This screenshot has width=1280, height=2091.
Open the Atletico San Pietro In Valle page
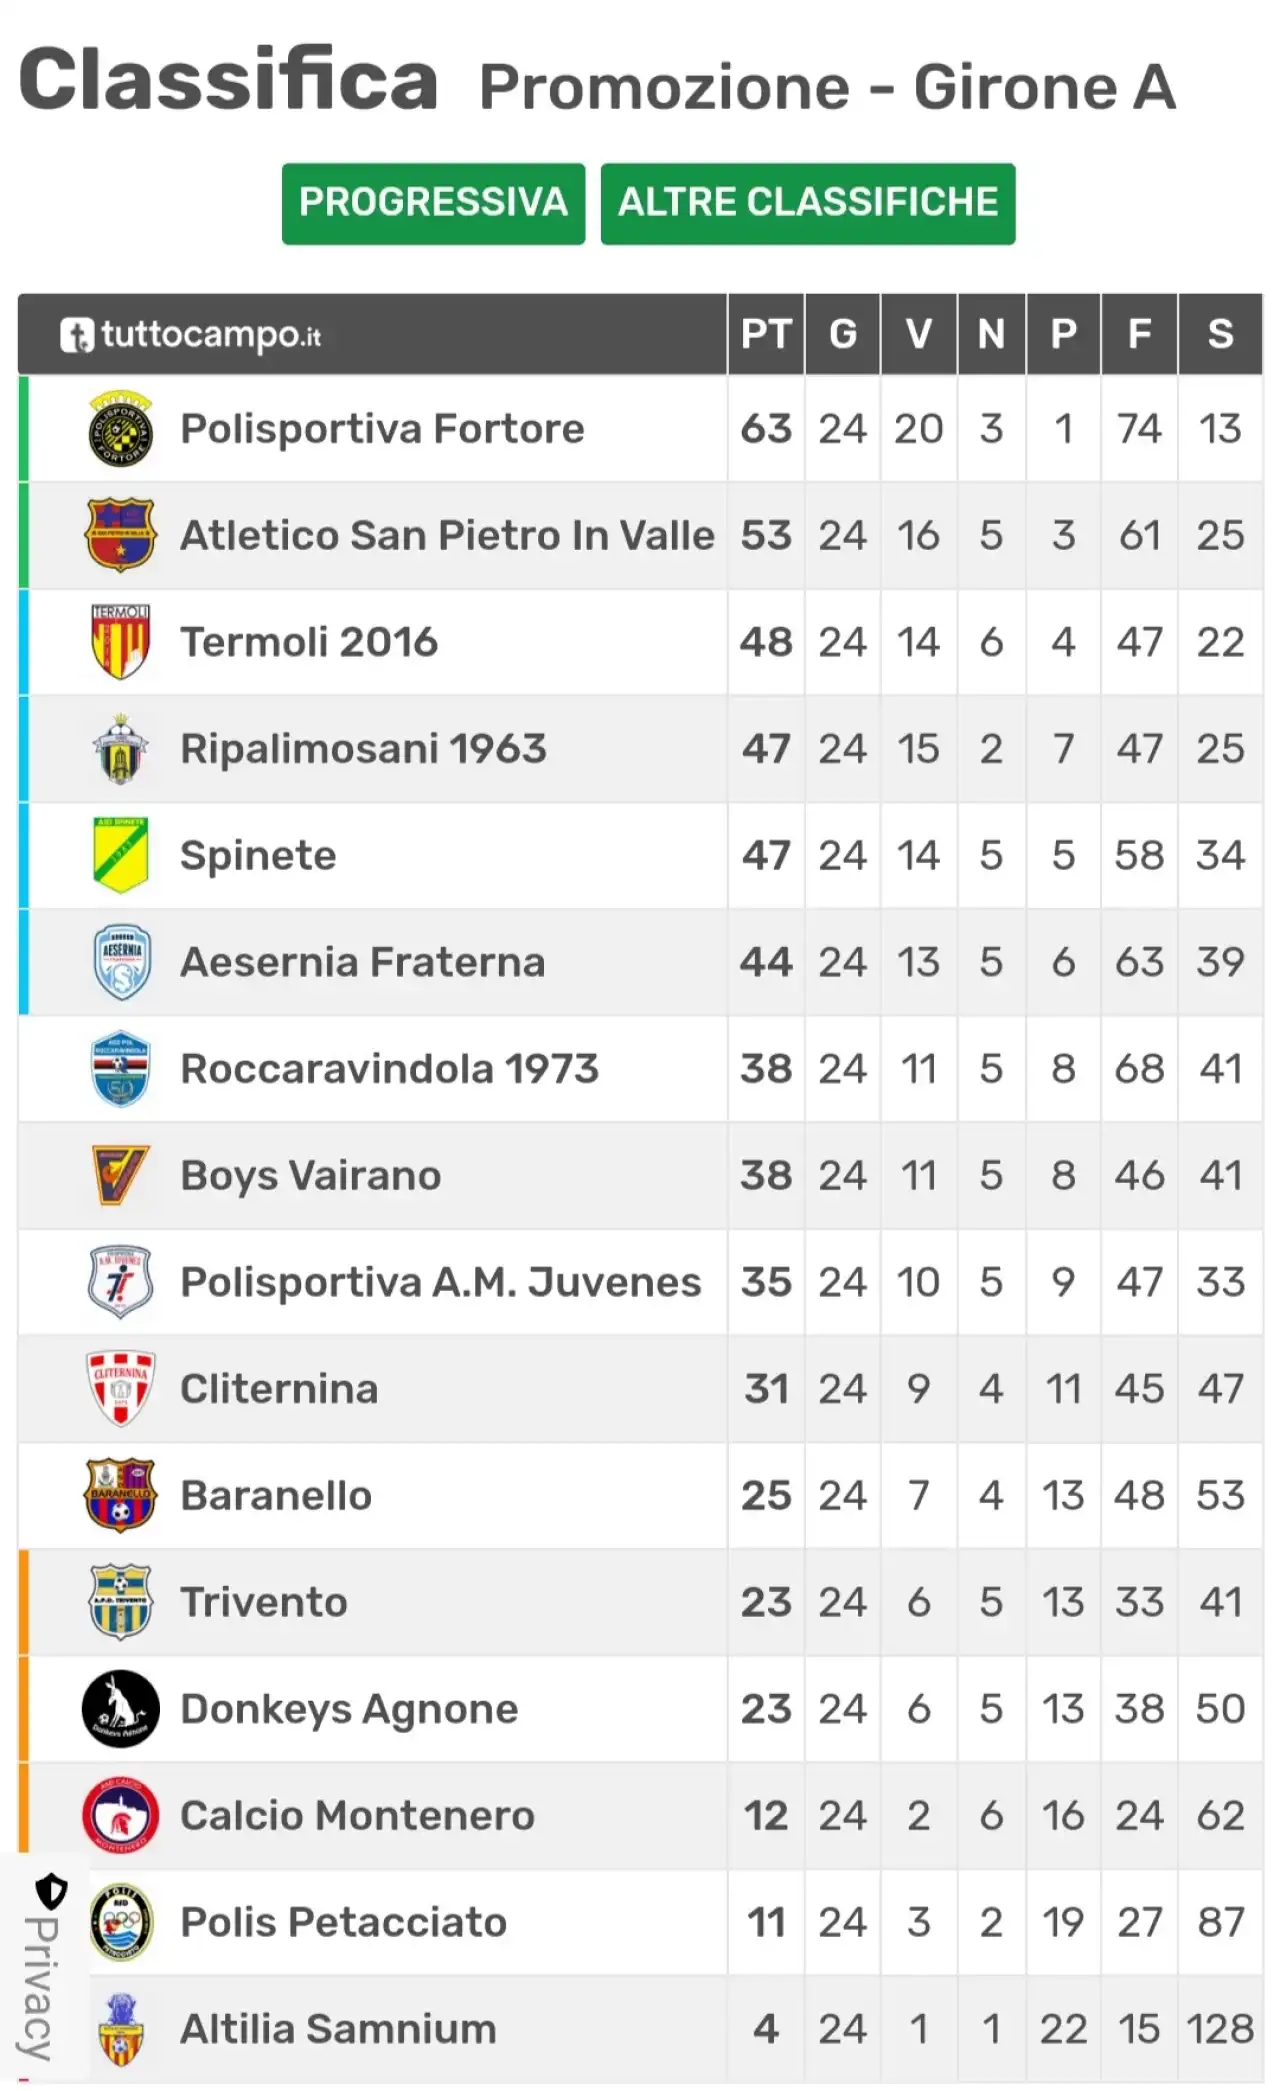(x=447, y=535)
